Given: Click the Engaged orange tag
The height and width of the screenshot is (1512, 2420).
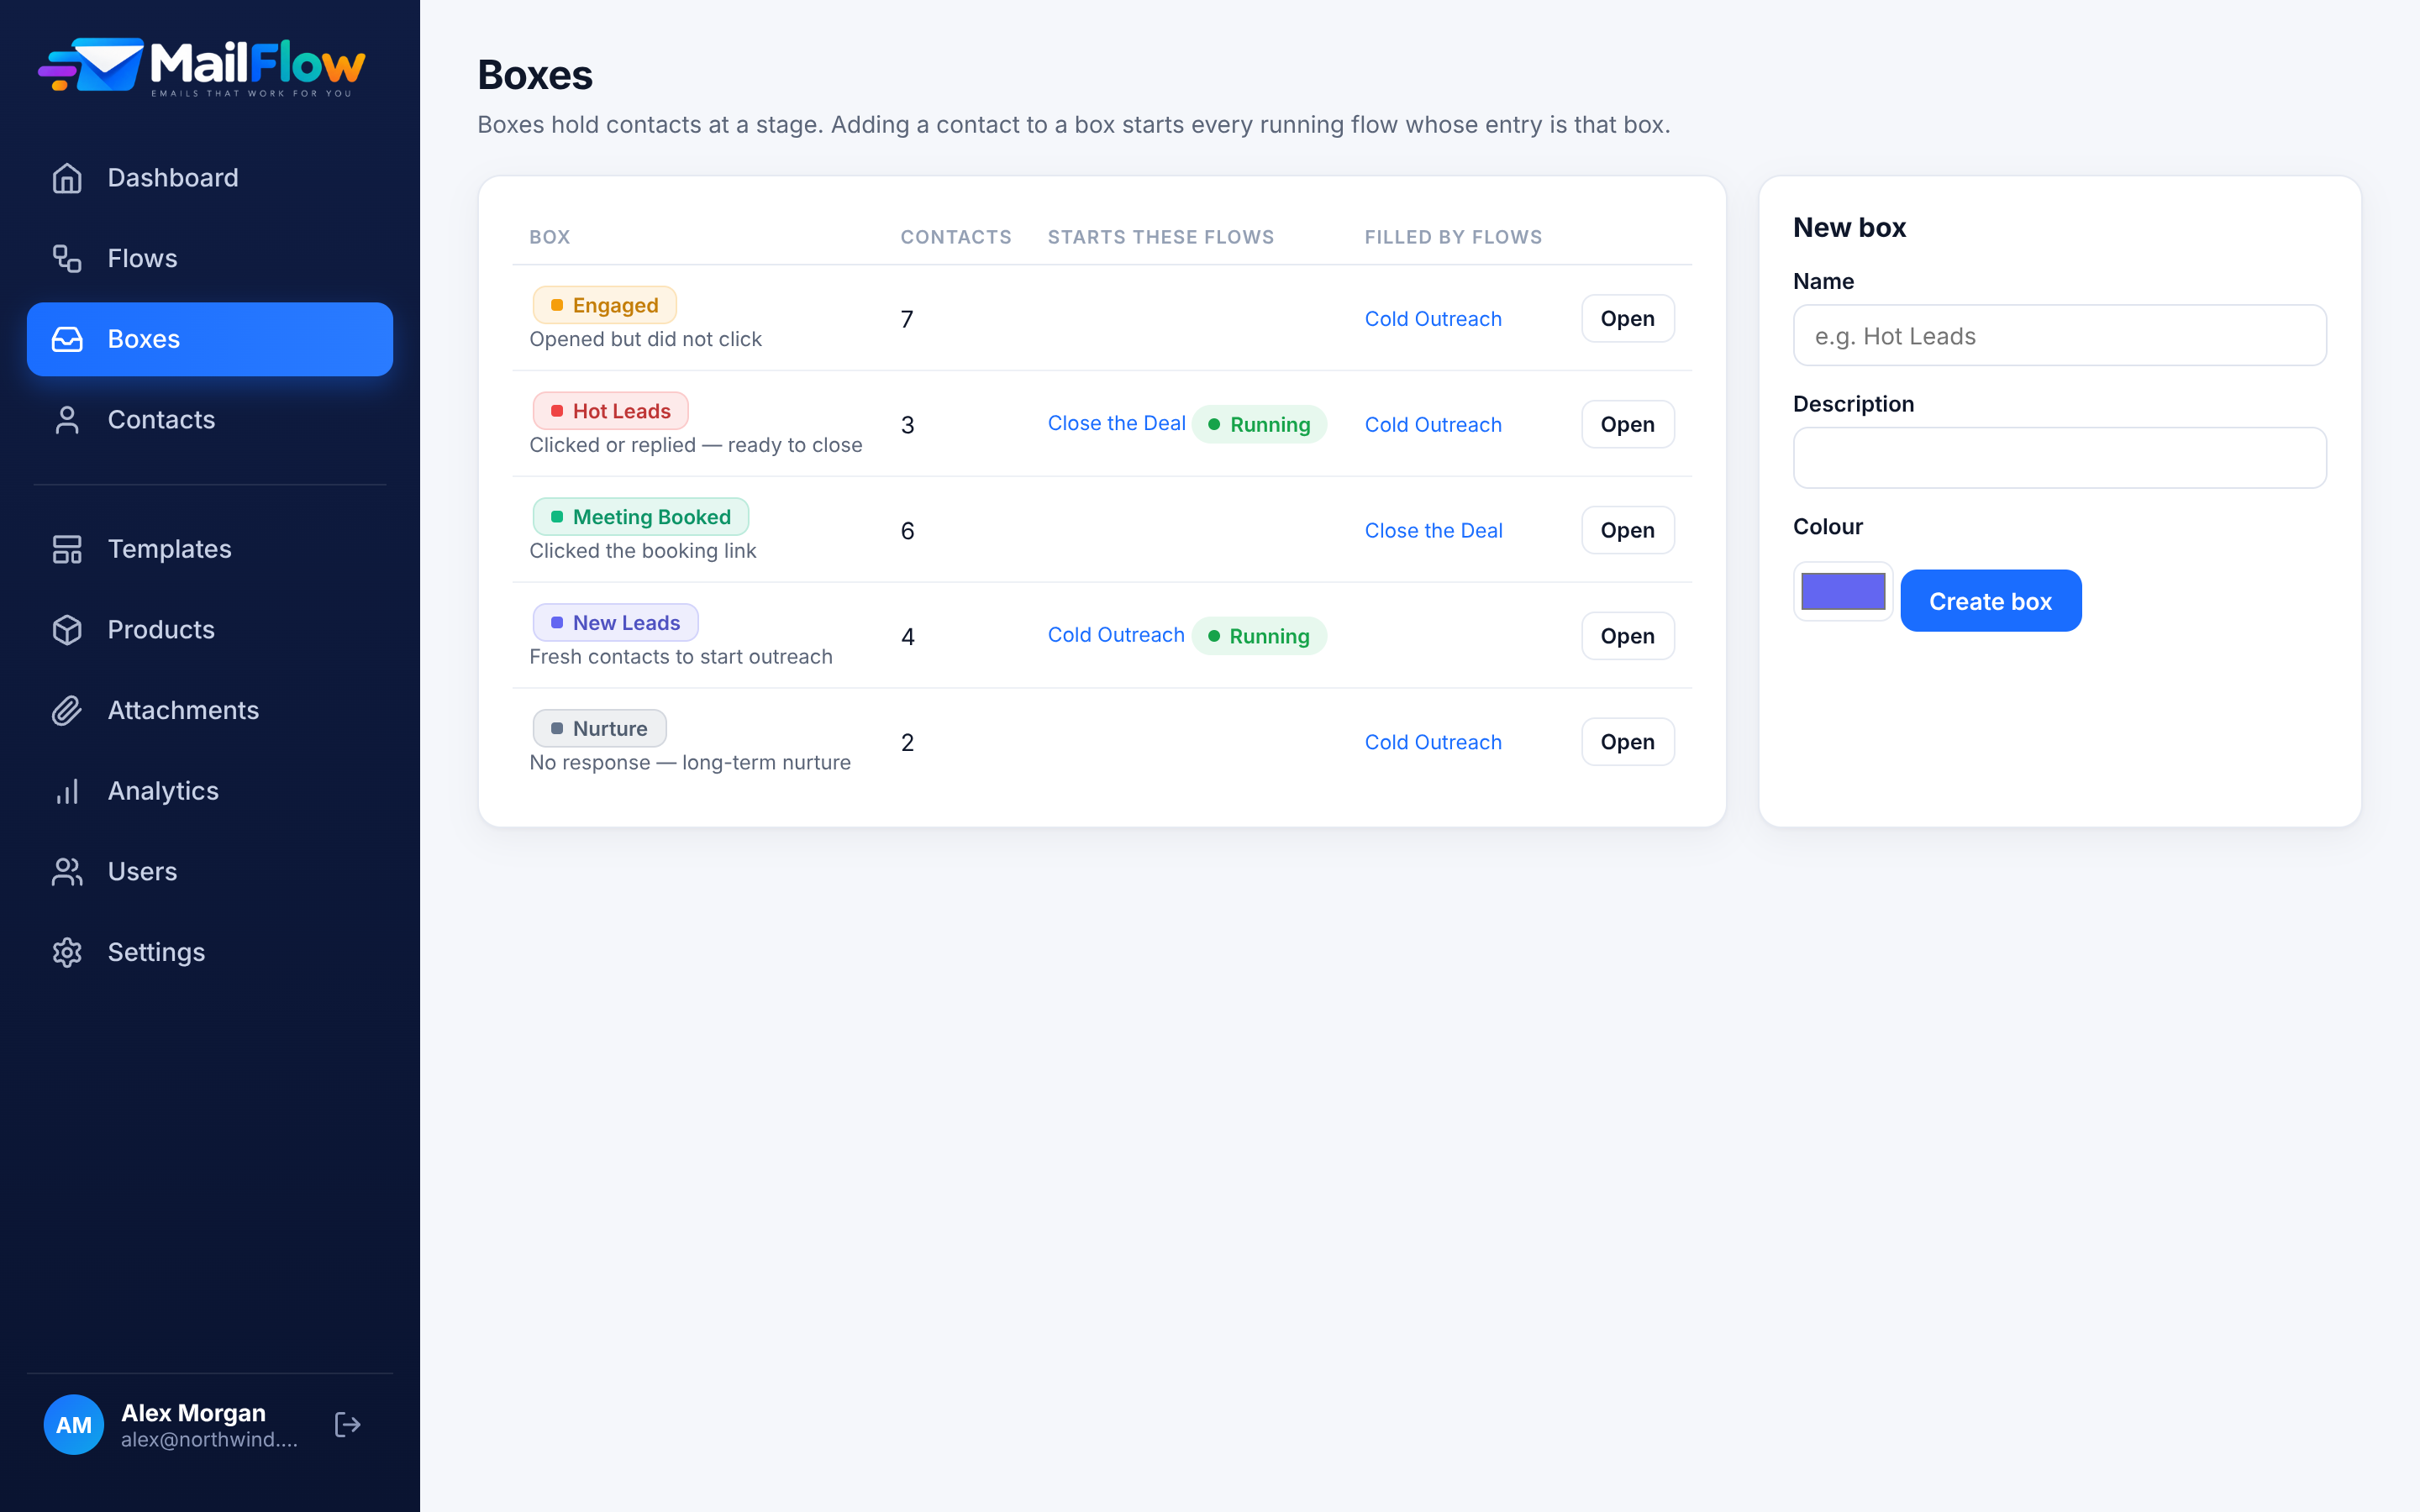Looking at the screenshot, I should click(604, 305).
